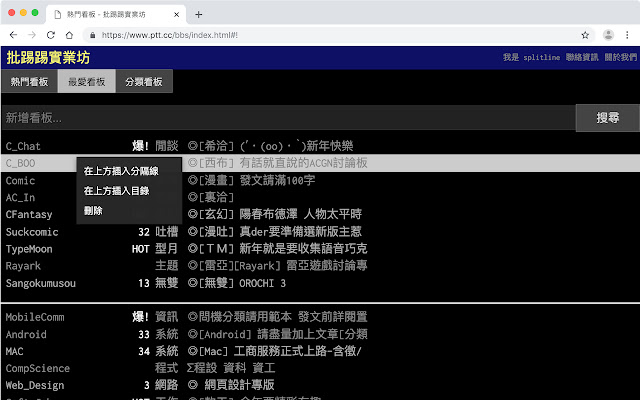This screenshot has height=400, width=640.
Task: Open the CompScience board
Action: pyautogui.click(x=38, y=368)
